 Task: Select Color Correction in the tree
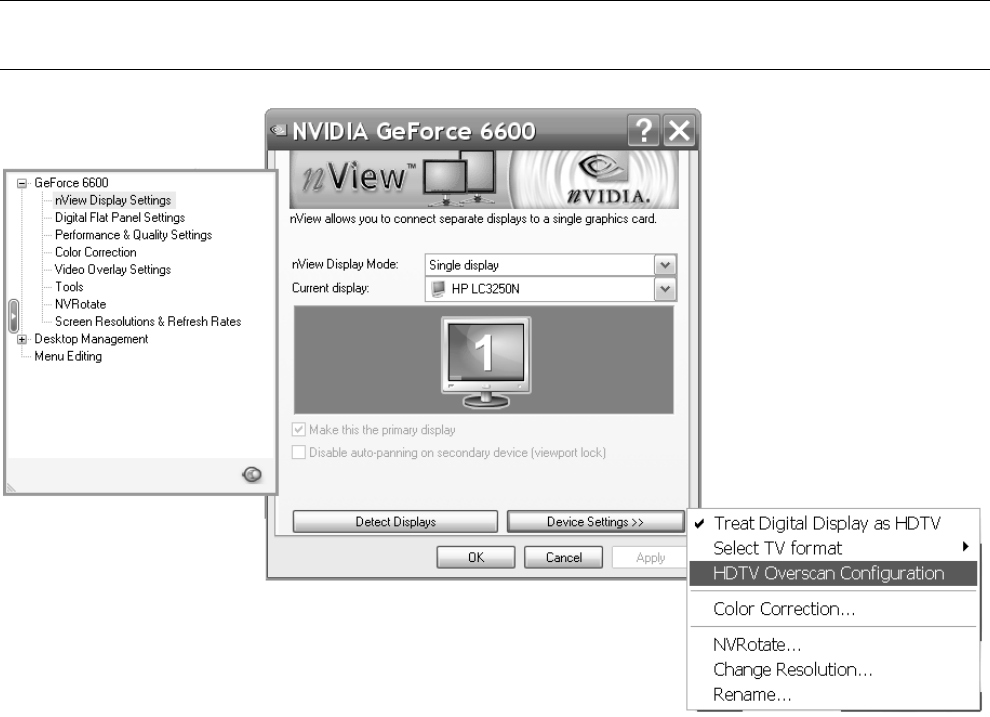95,252
